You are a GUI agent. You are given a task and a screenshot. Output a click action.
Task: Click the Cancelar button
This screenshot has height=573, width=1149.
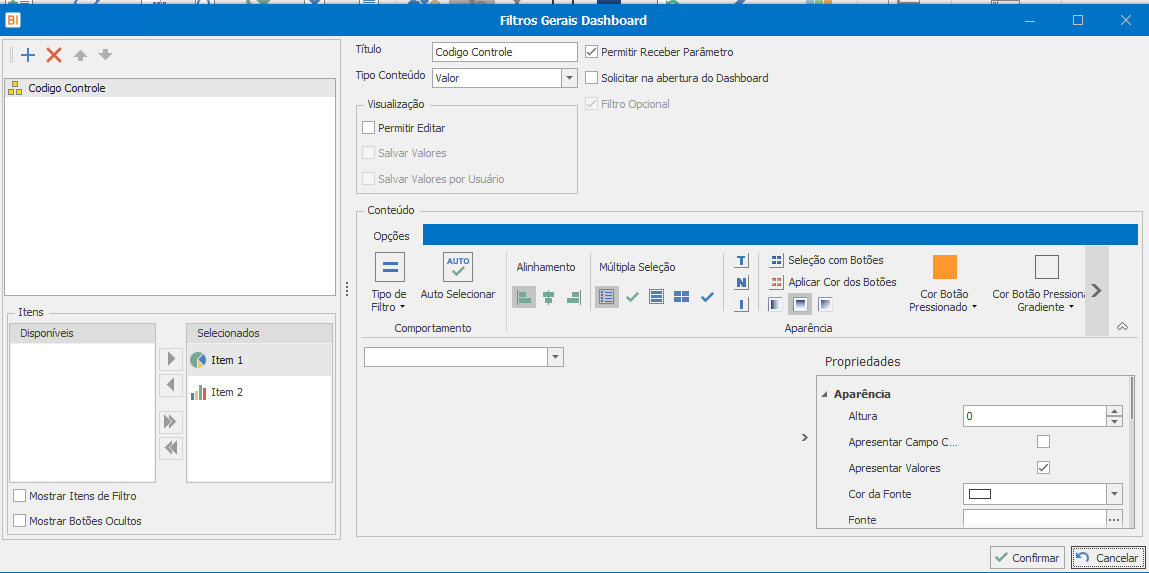tap(1106, 558)
